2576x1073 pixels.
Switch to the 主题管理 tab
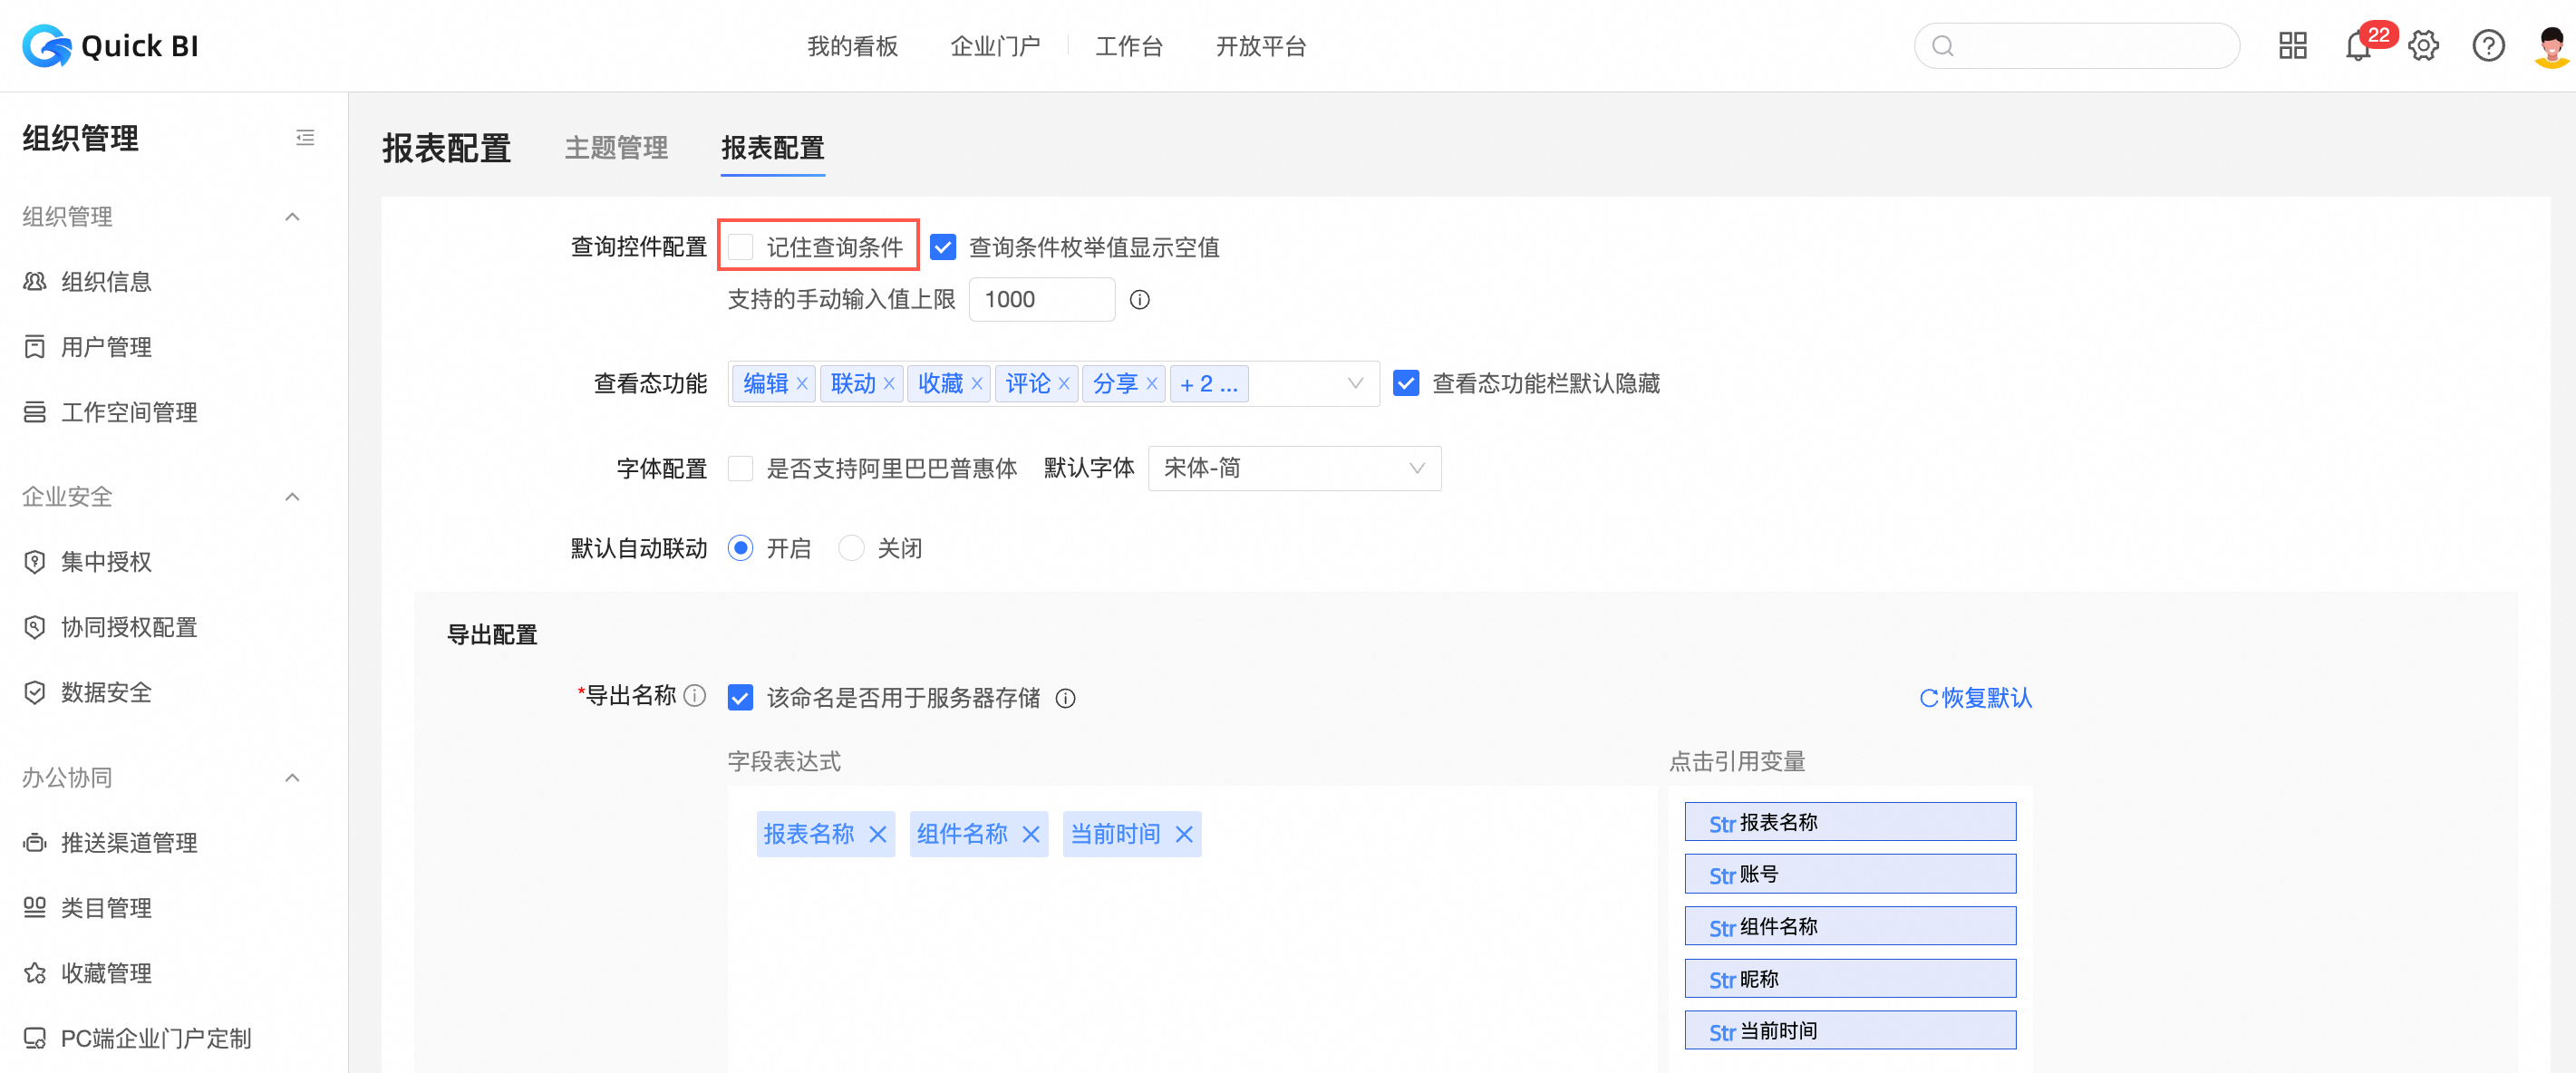pos(616,148)
